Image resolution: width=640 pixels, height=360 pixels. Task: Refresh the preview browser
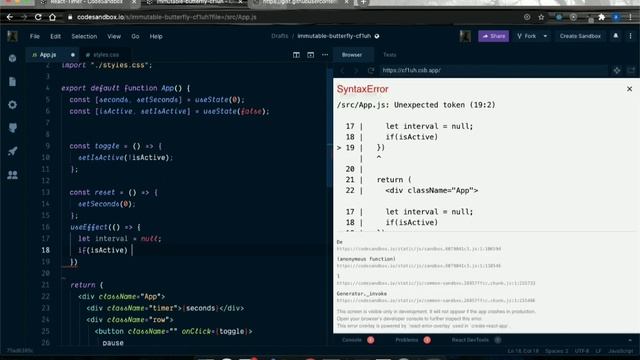pos(371,70)
